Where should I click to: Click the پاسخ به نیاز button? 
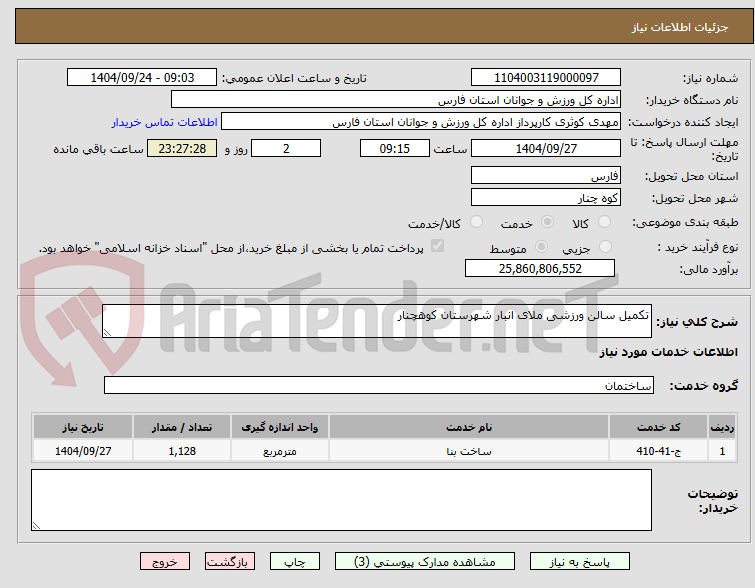(580, 562)
